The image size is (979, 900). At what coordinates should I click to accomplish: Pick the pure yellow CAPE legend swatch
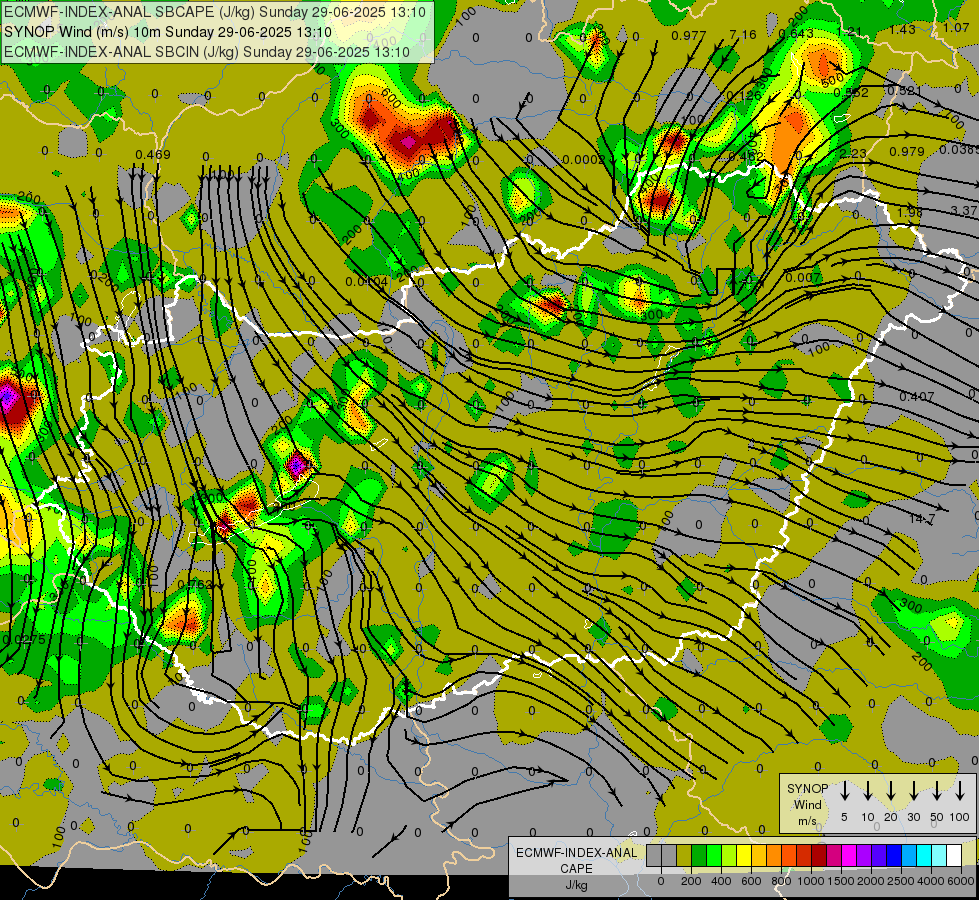pyautogui.click(x=744, y=855)
